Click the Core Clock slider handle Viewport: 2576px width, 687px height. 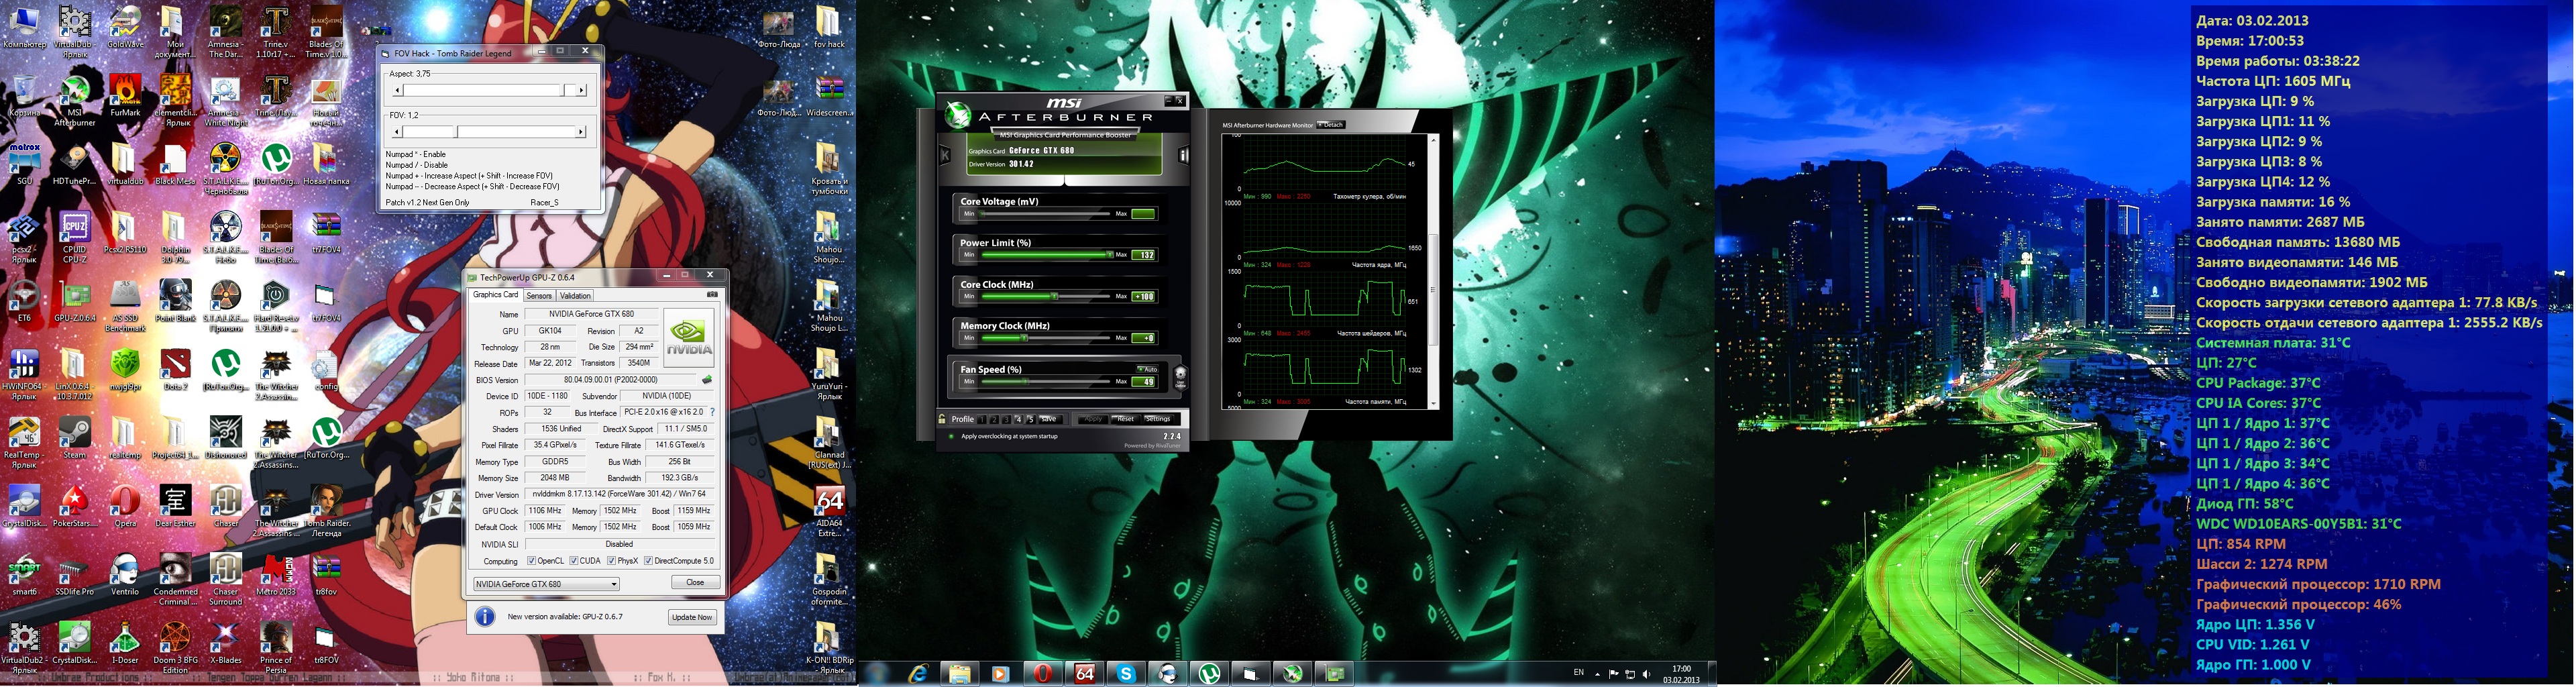click(x=1053, y=297)
